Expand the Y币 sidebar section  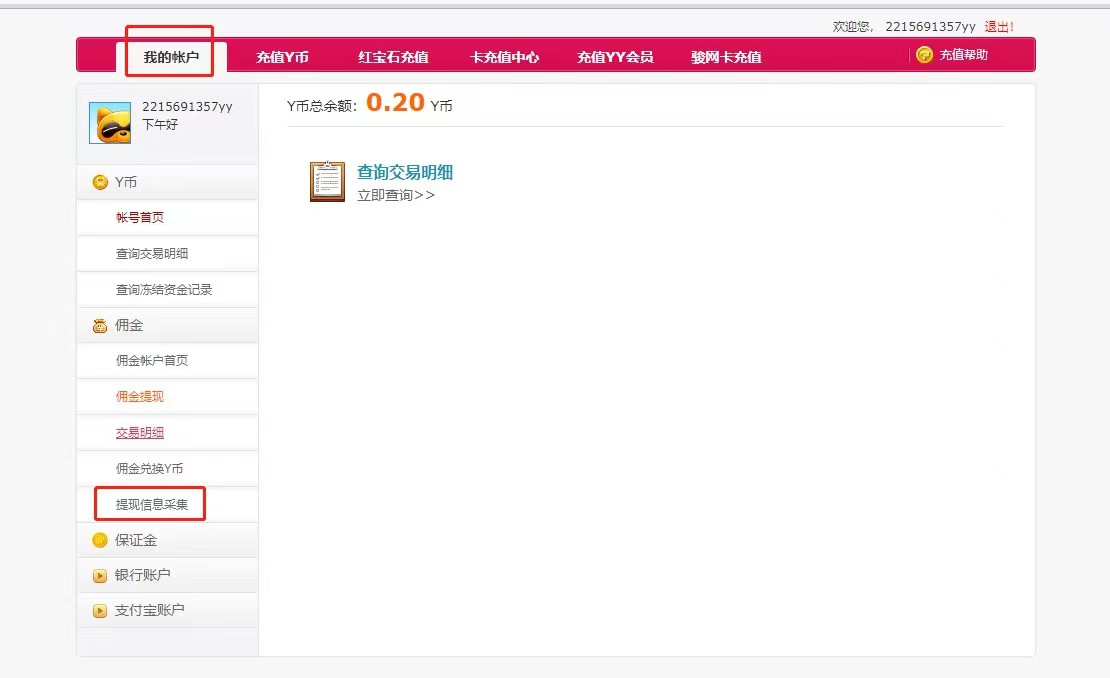click(167, 183)
